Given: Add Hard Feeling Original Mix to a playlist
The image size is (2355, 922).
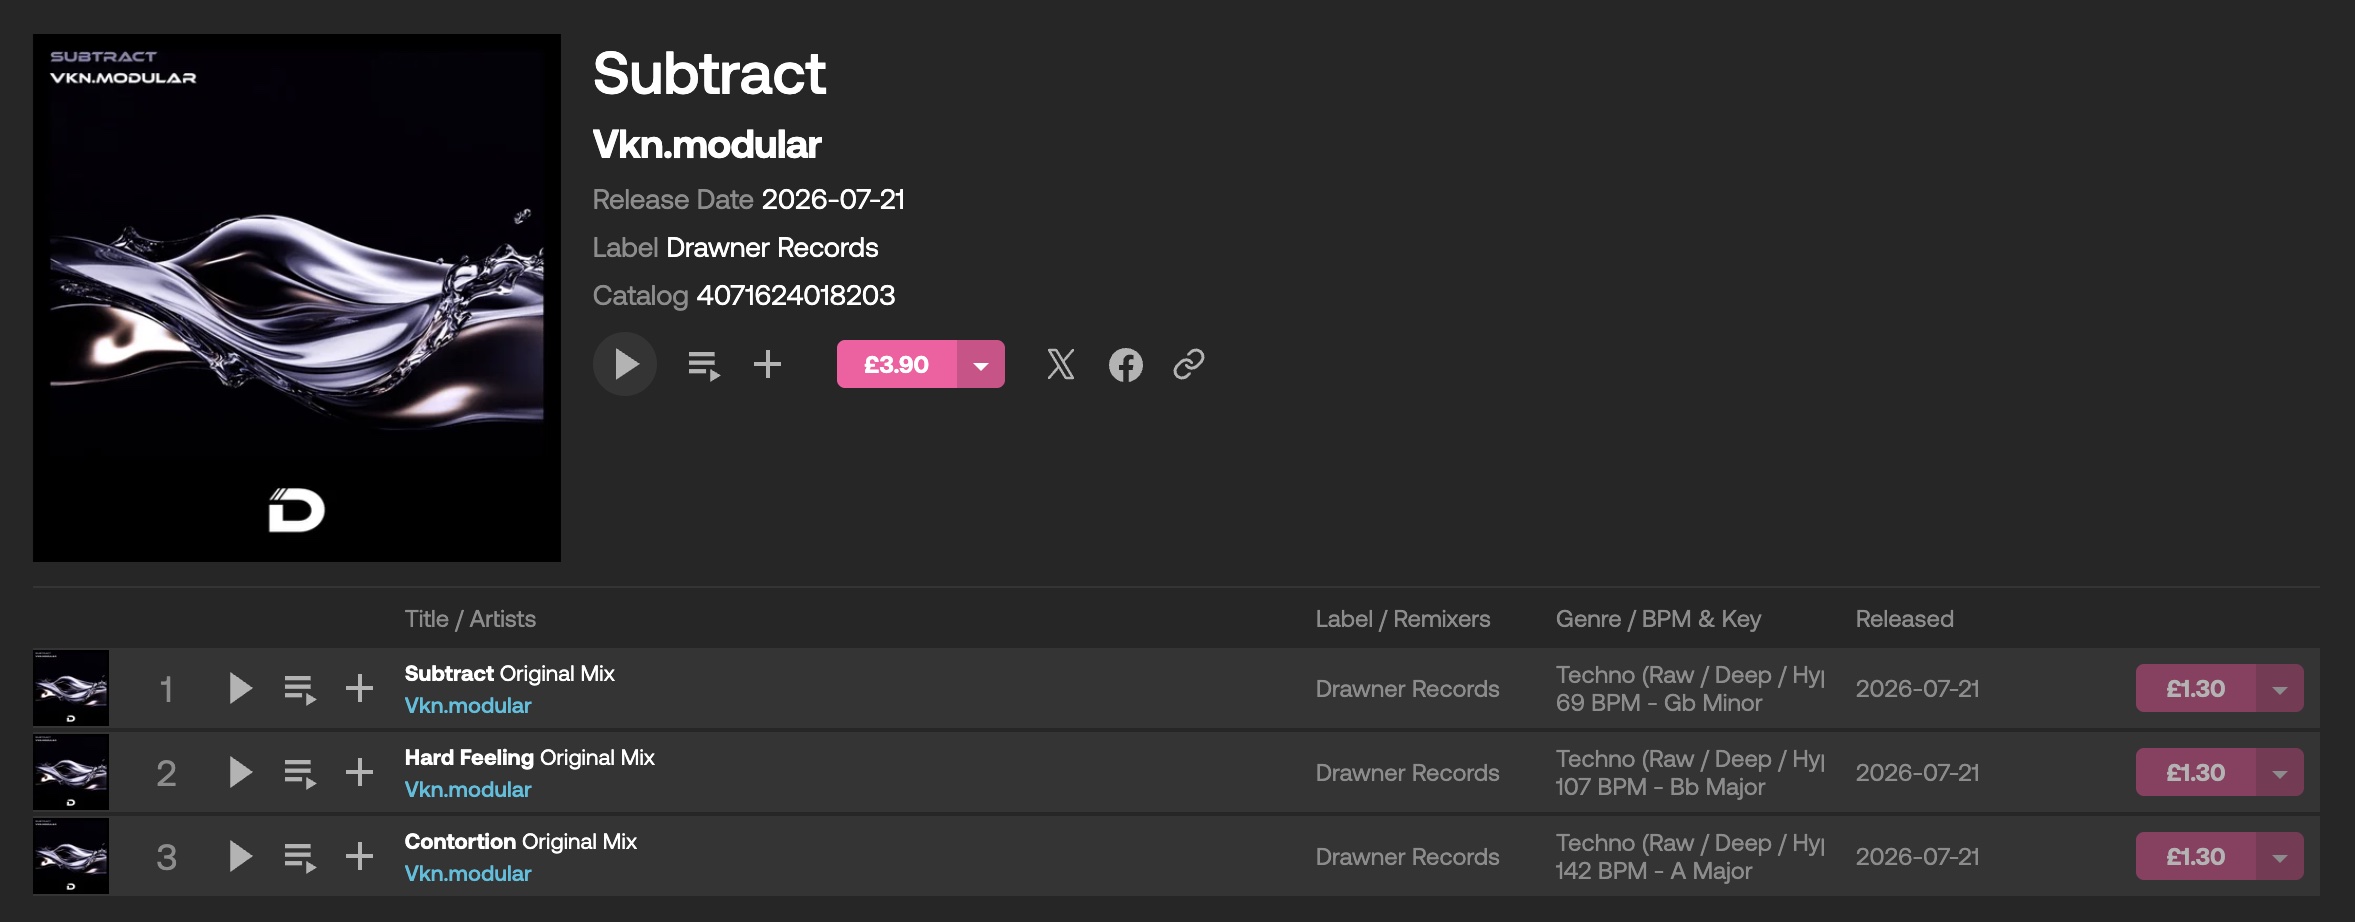Looking at the screenshot, I should [x=360, y=772].
